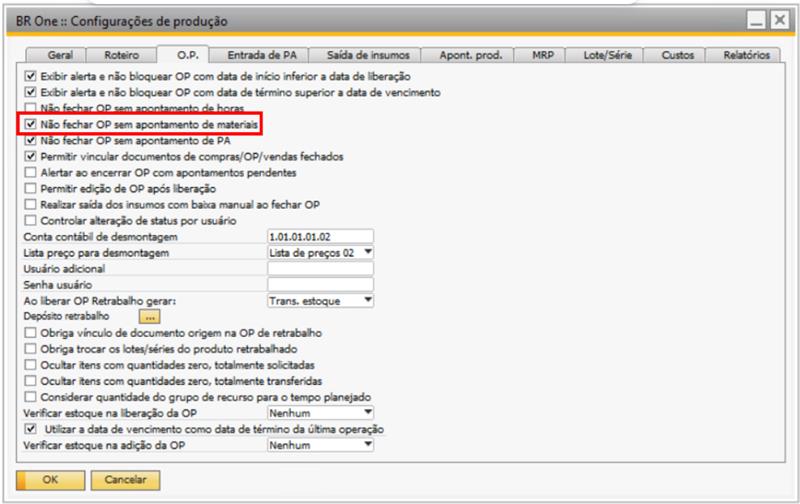This screenshot has height=504, width=800.
Task: Expand 'Verificar estoque na adição da OP' dropdown
Action: (367, 444)
